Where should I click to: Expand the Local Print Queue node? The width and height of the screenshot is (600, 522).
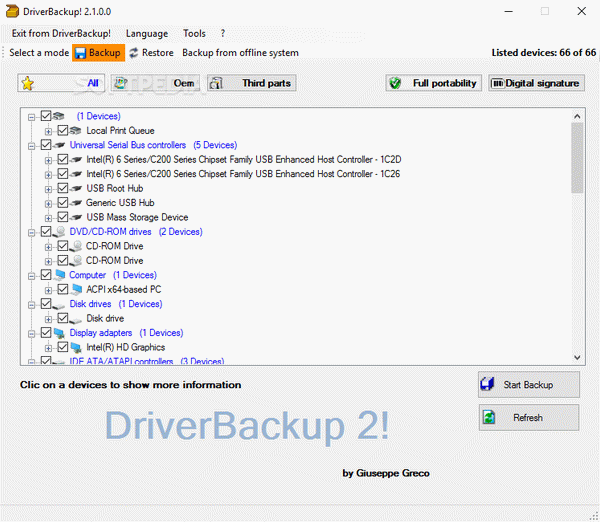pyautogui.click(x=48, y=132)
